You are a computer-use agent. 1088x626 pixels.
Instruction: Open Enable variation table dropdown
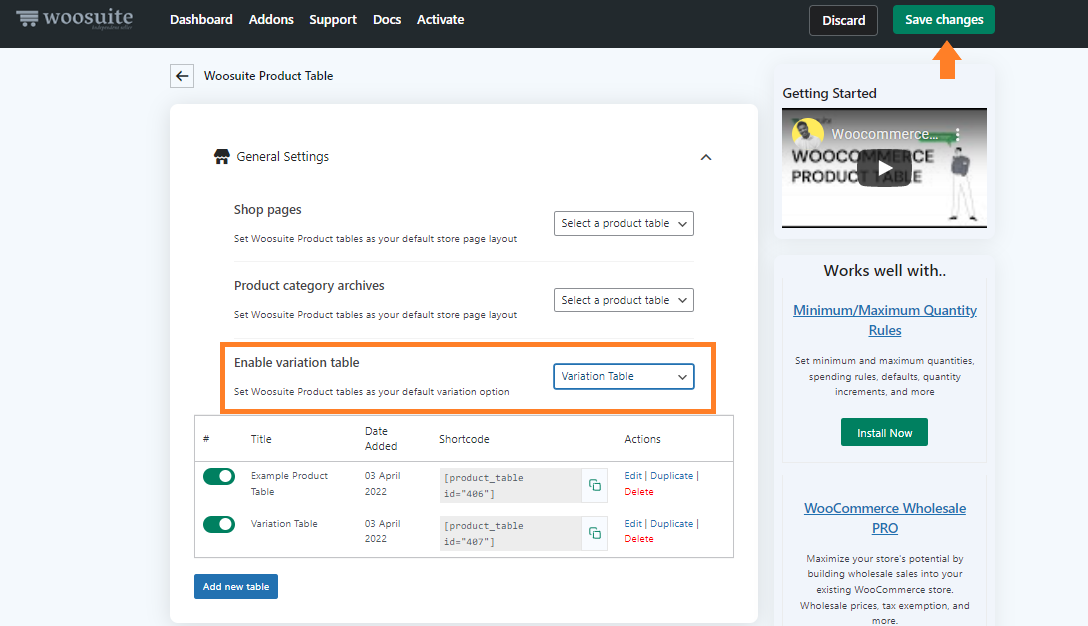tap(623, 376)
